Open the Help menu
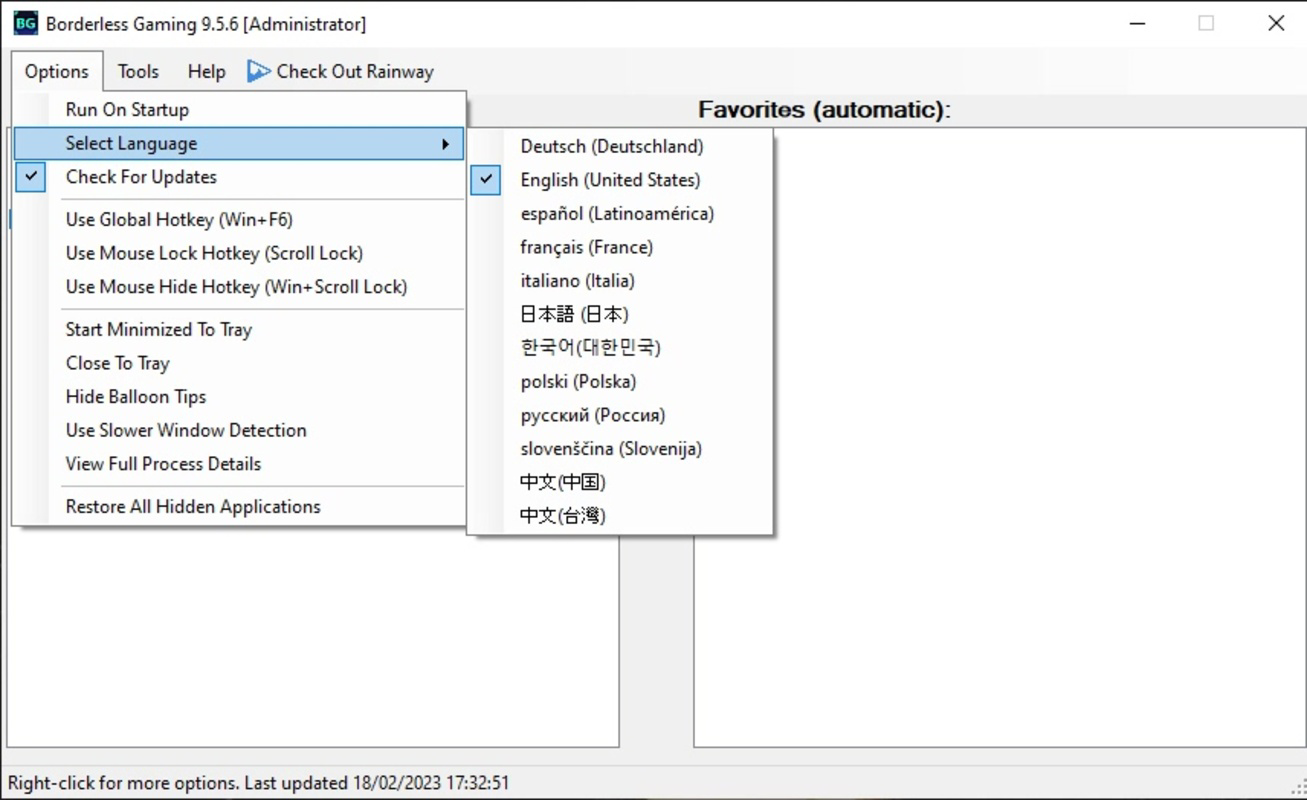Screen dimensions: 1307x800 [206, 71]
